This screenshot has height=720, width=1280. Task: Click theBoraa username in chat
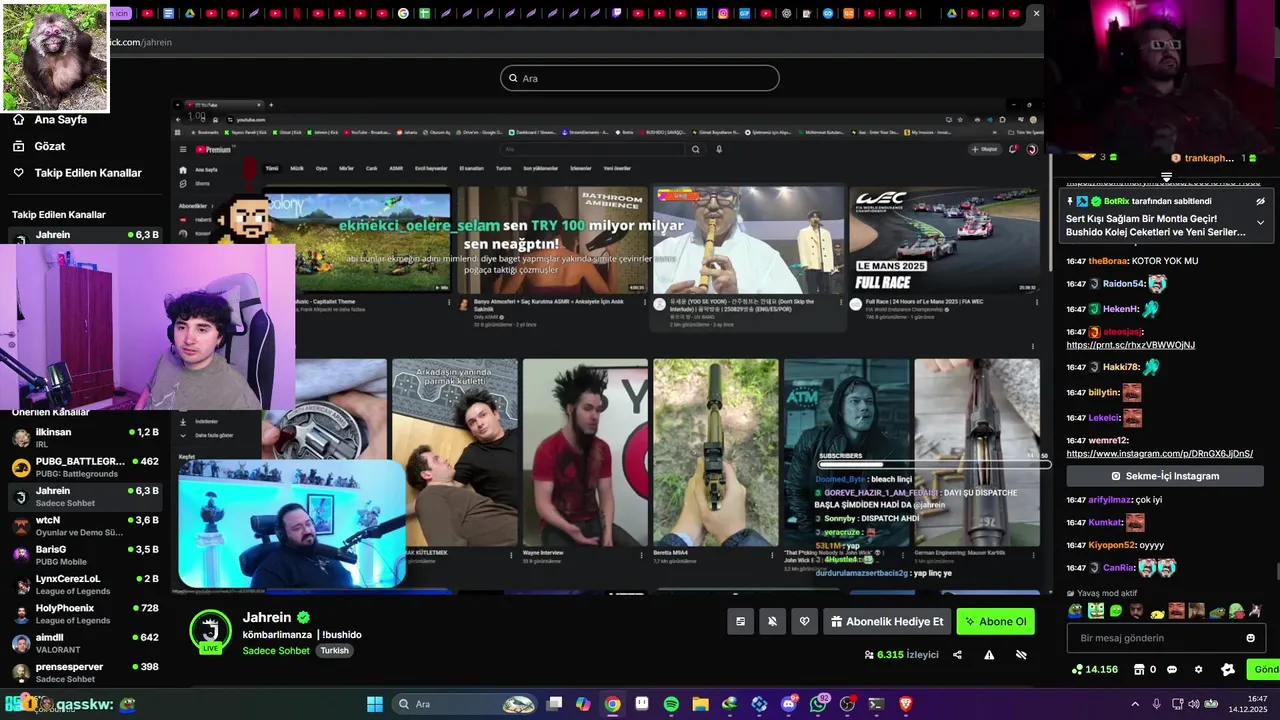pos(1108,261)
